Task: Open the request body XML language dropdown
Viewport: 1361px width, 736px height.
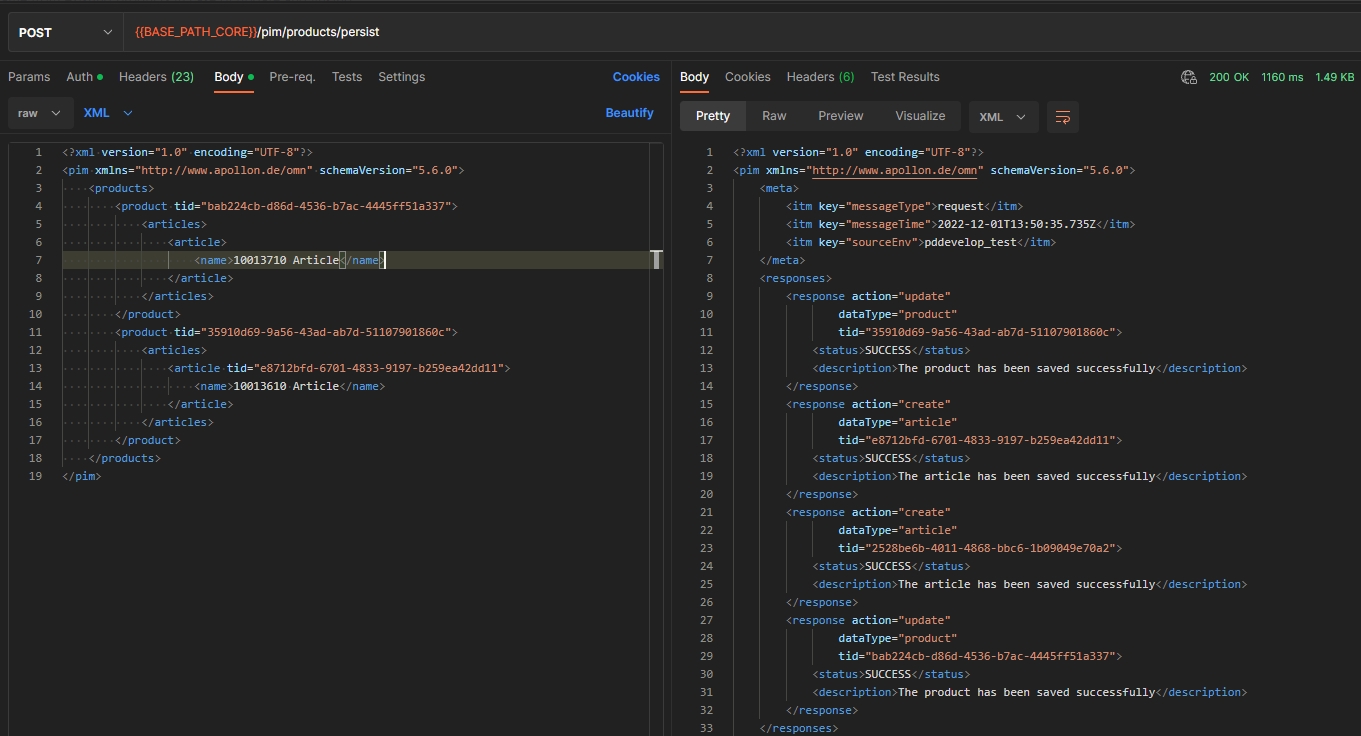Action: click(x=108, y=113)
